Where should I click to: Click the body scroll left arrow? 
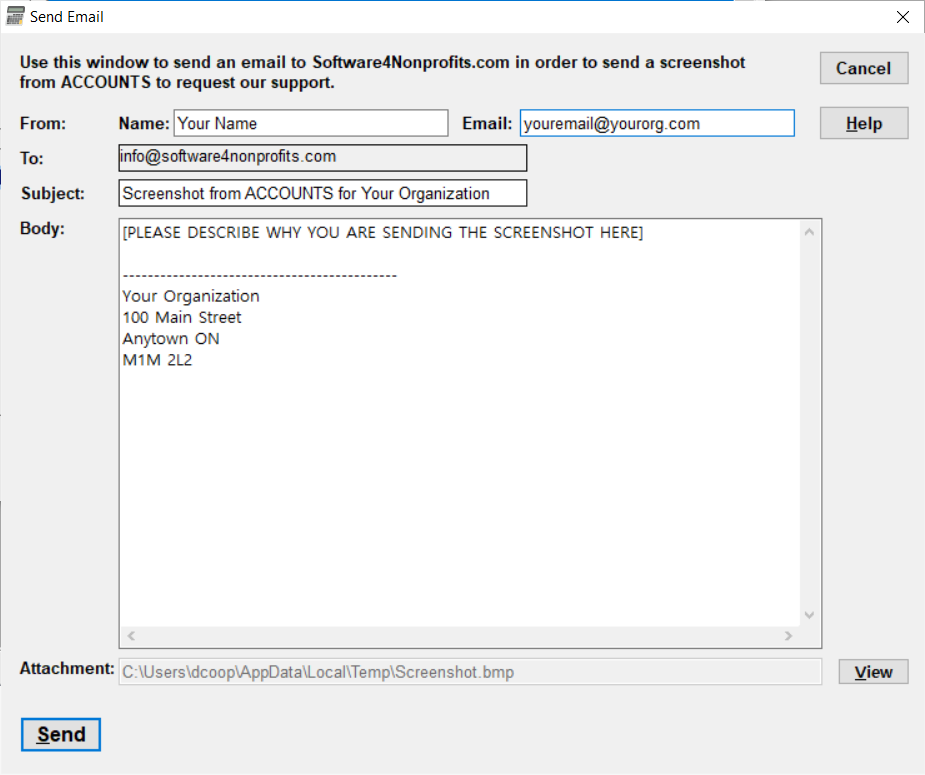point(131,636)
